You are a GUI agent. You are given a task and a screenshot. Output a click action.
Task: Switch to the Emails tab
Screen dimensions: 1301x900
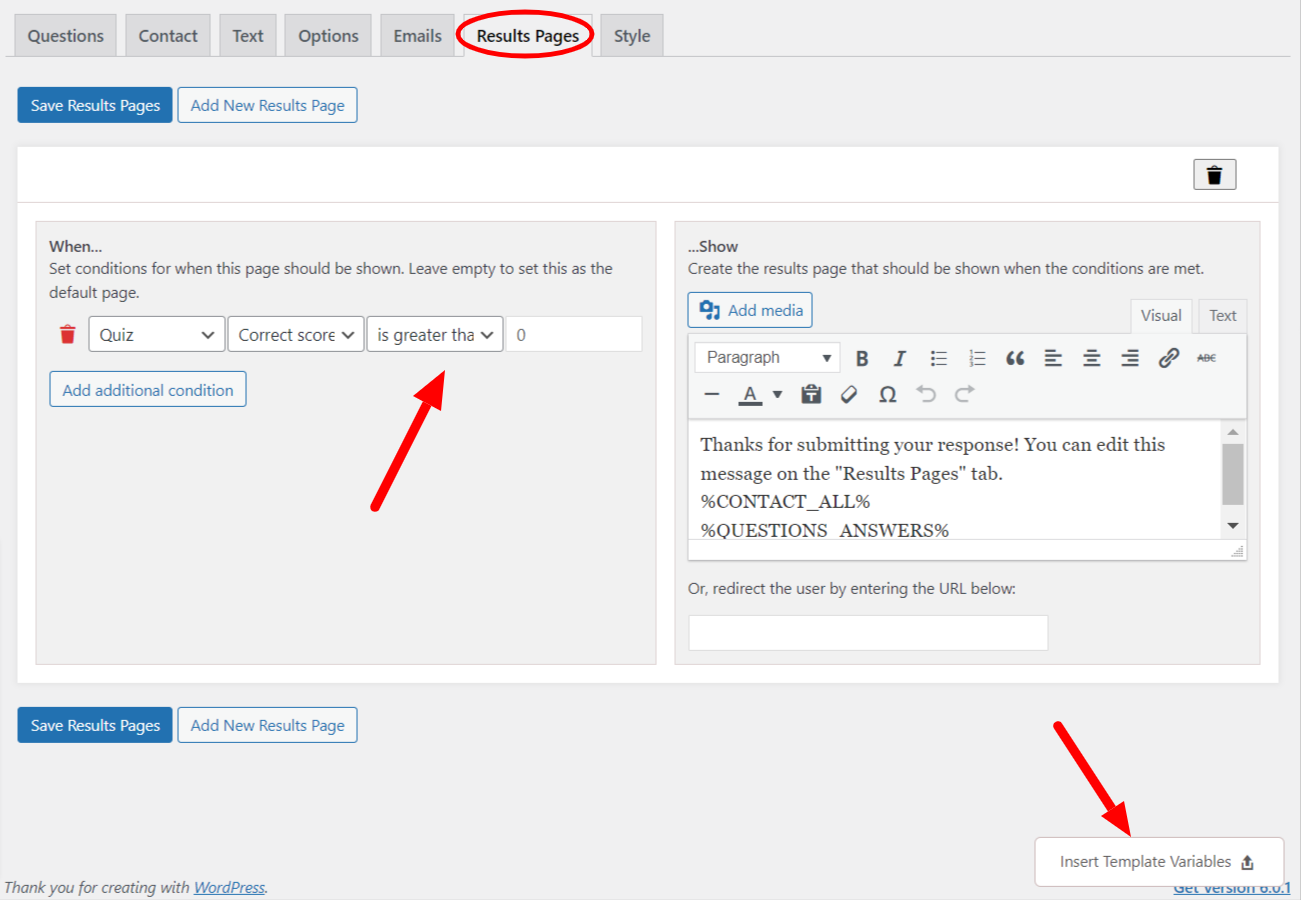(x=416, y=35)
